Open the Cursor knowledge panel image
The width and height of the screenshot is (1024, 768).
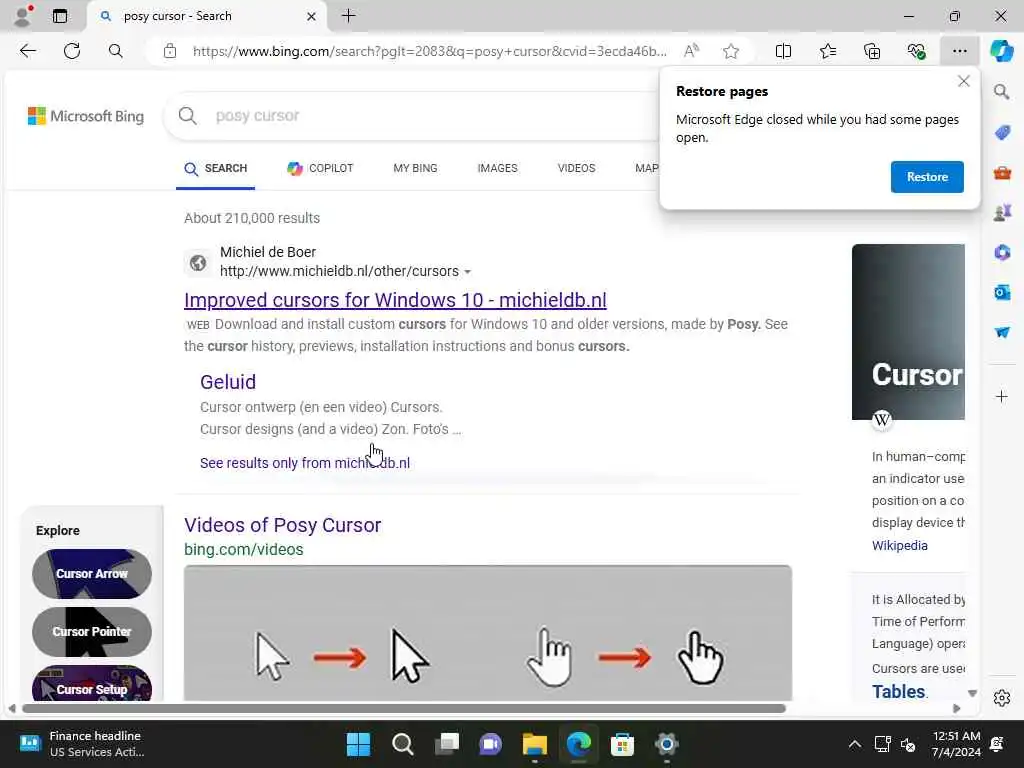(908, 332)
